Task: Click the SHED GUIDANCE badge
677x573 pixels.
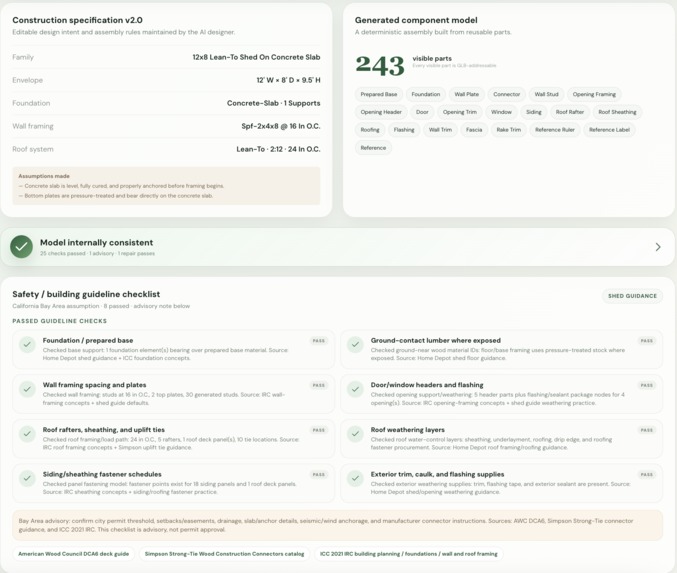Action: [x=632, y=296]
